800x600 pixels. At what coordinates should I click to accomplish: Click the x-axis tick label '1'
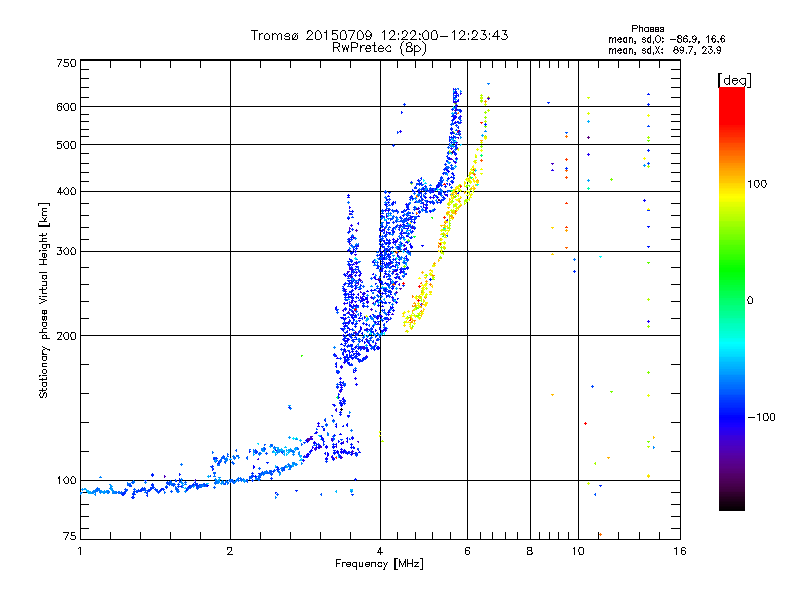click(x=80, y=551)
